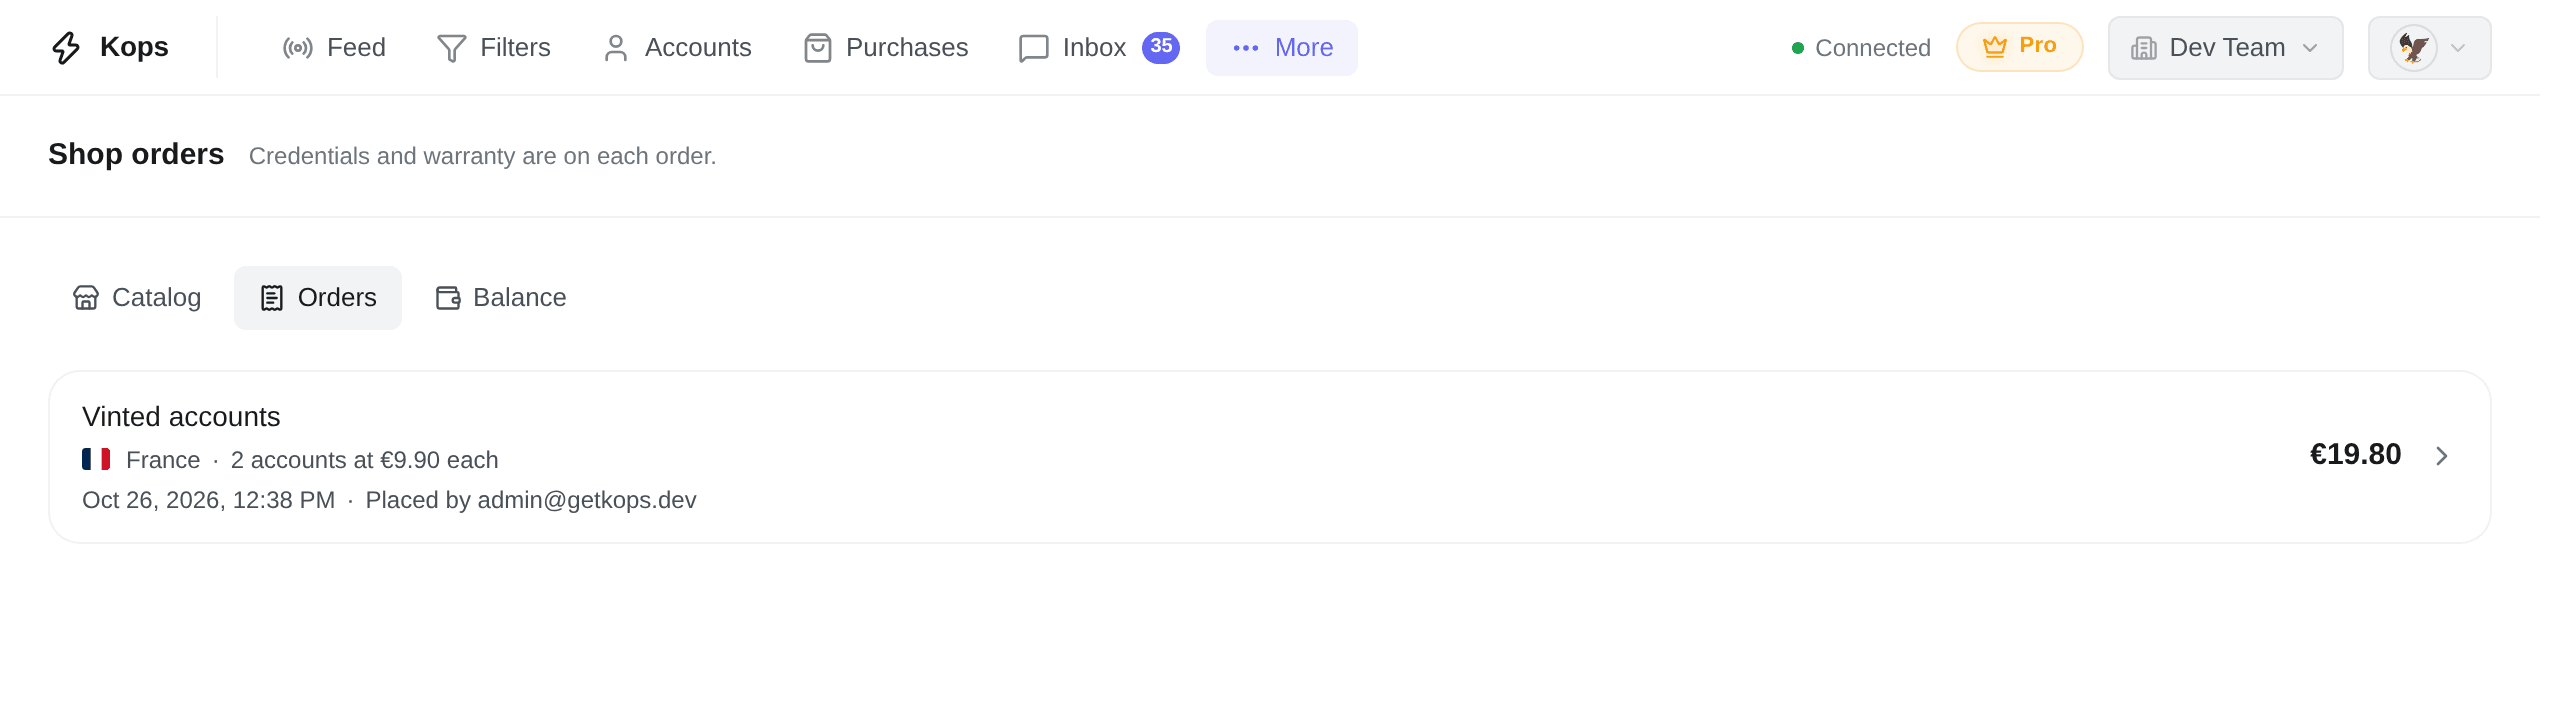Image resolution: width=2560 pixels, height=720 pixels.
Task: Open the Vinted accounts order
Action: (x=1270, y=457)
